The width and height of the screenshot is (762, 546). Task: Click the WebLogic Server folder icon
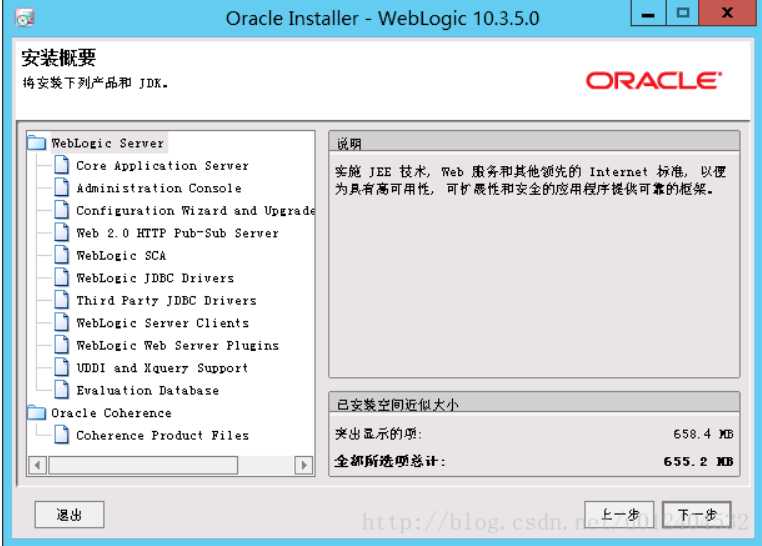[x=36, y=142]
